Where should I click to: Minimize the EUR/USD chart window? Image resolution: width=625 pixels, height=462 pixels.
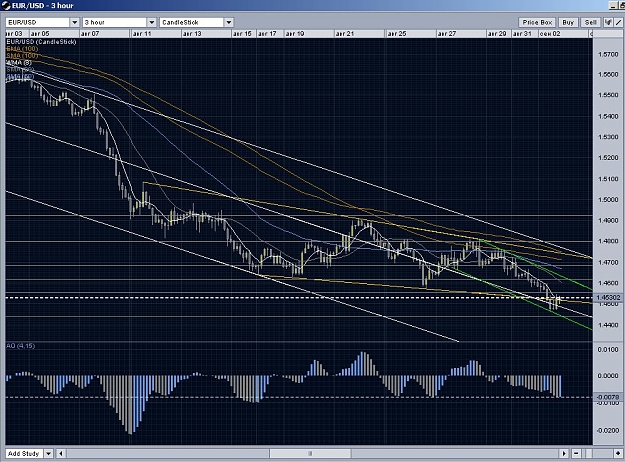613,5
